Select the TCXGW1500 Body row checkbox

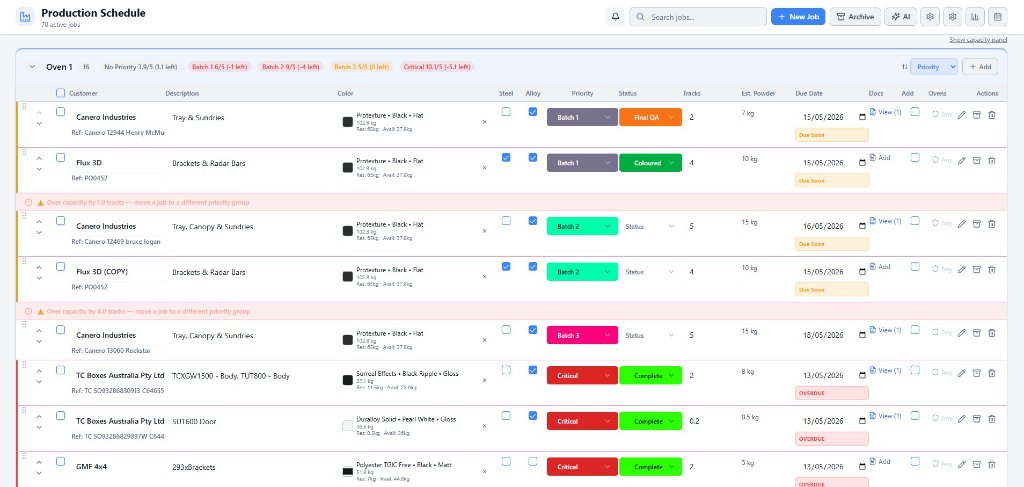(61, 370)
